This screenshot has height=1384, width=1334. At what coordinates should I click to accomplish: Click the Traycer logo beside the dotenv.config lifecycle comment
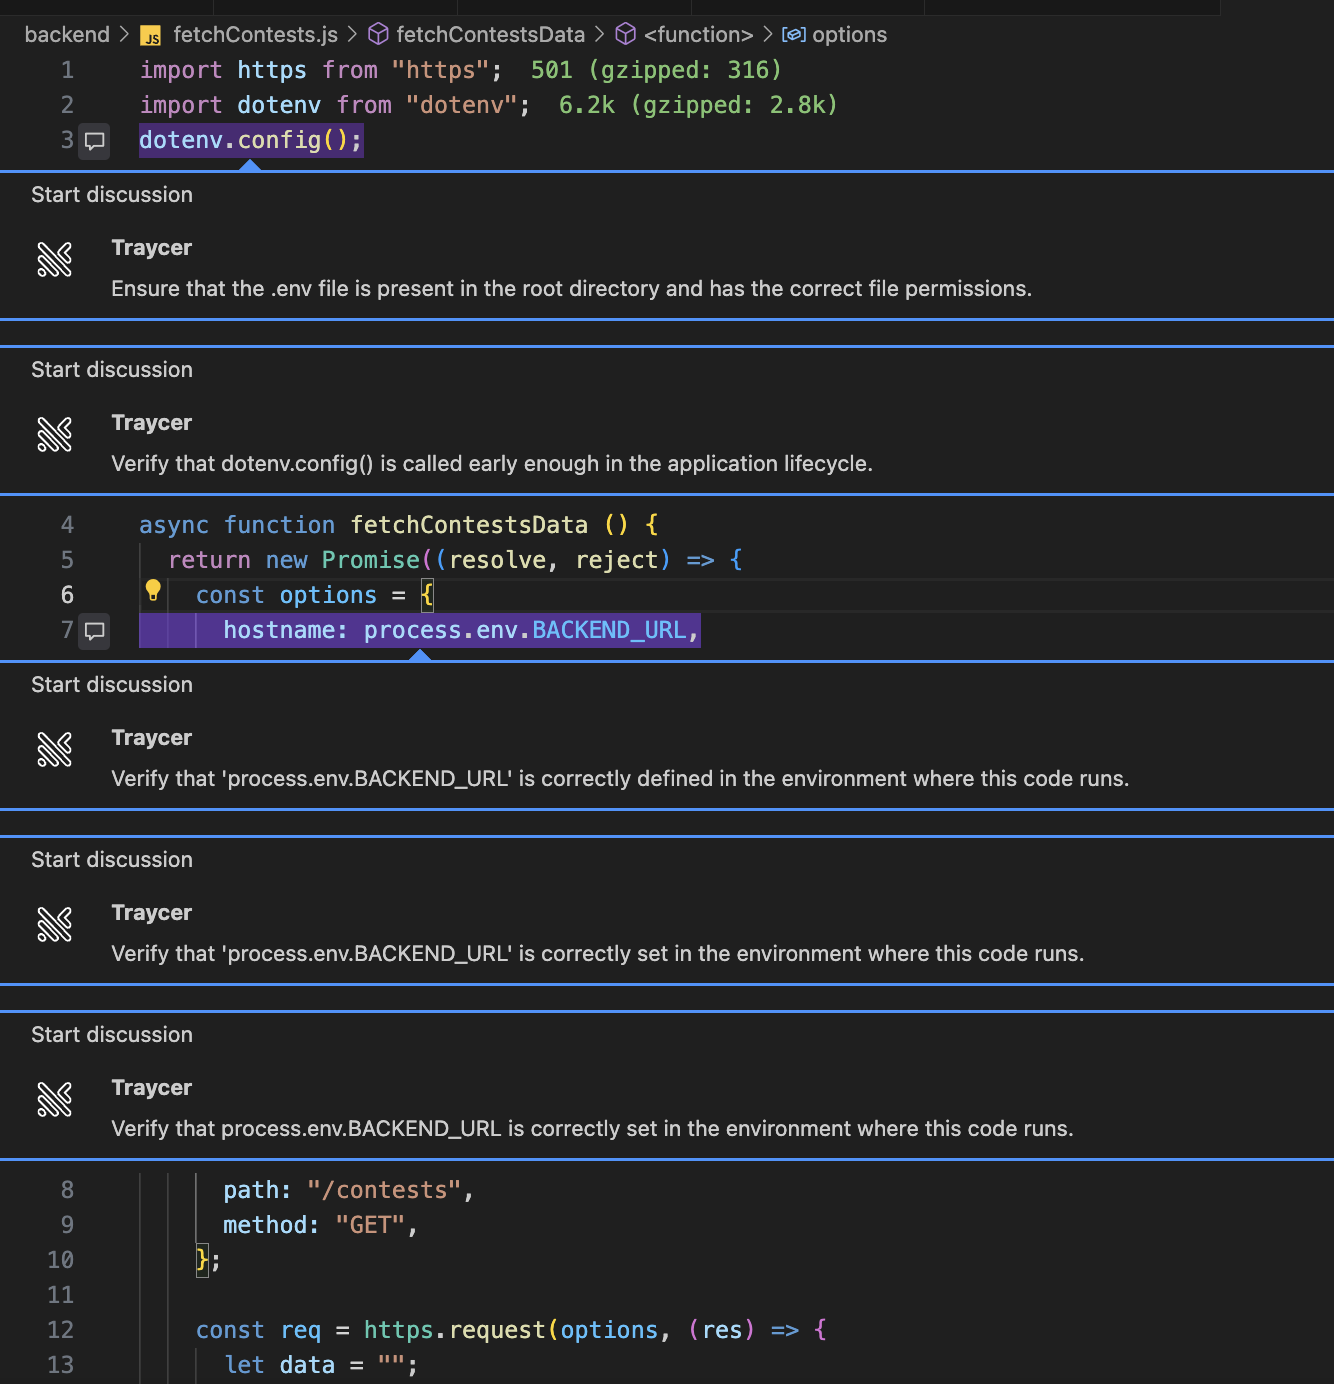(55, 435)
